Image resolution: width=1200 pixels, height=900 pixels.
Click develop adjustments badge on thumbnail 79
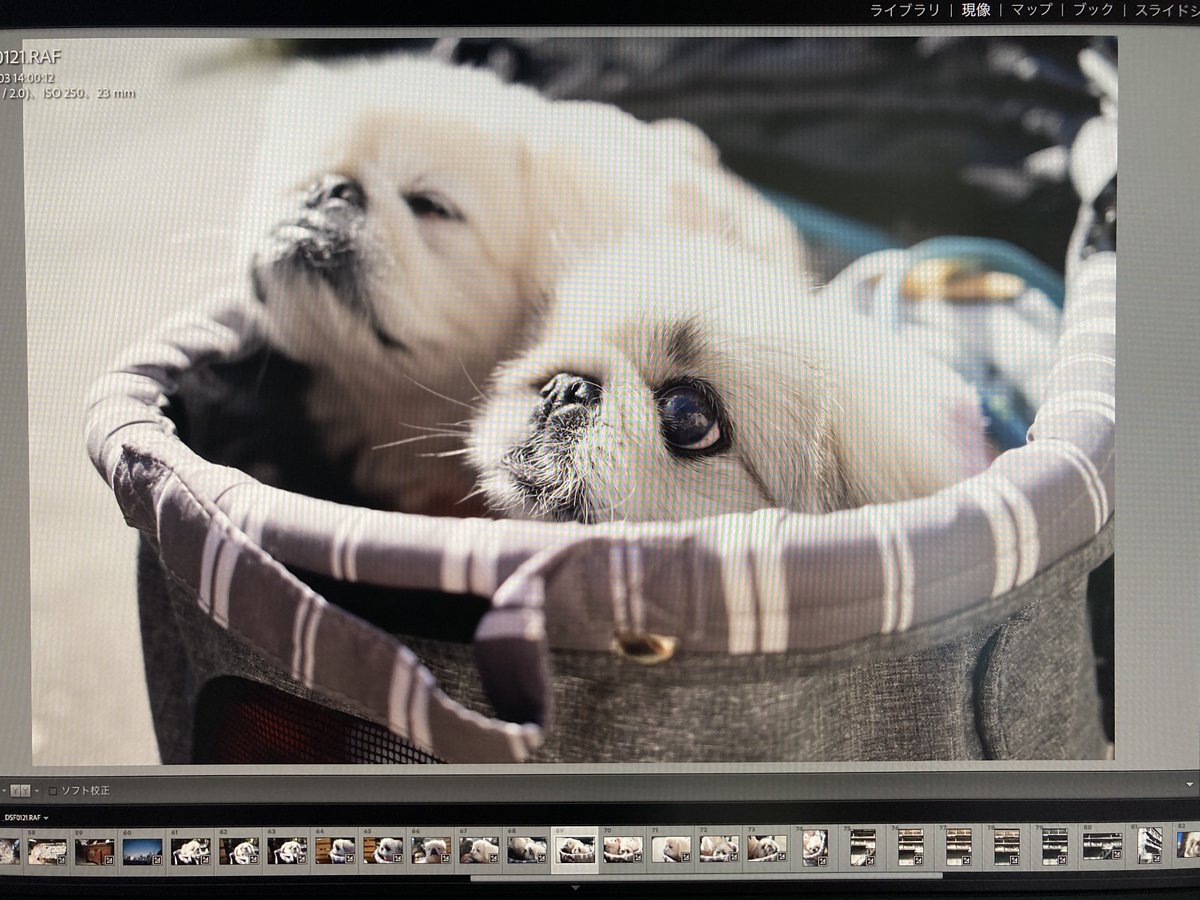[1061, 860]
